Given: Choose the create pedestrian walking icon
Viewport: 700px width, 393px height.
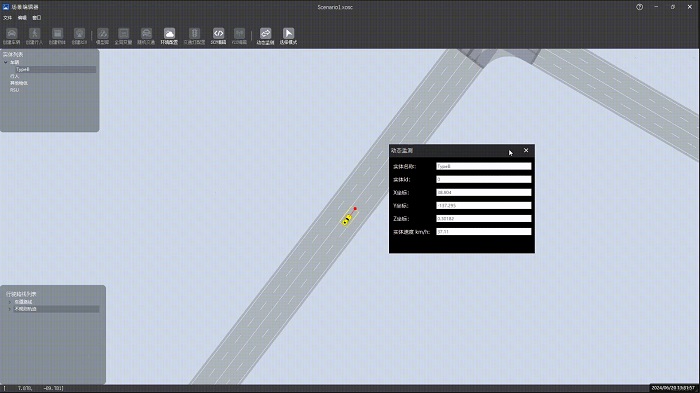Looking at the screenshot, I should coord(34,36).
